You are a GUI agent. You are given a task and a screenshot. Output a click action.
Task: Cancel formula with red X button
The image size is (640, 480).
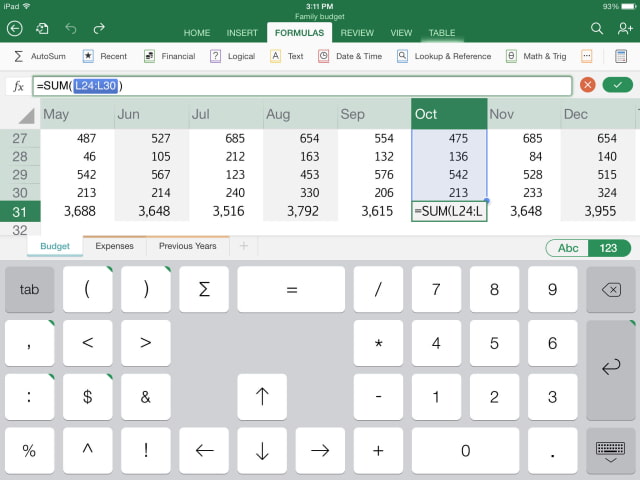587,86
